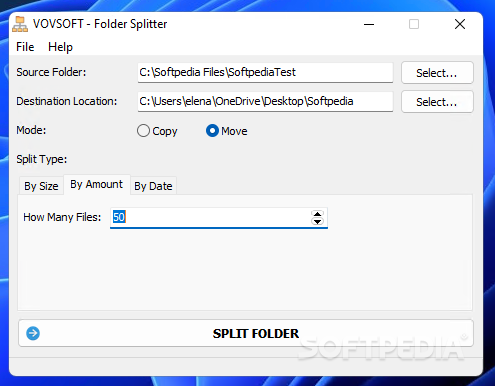
Task: Click the 'How Many Files:' label
Action: pyautogui.click(x=62, y=217)
